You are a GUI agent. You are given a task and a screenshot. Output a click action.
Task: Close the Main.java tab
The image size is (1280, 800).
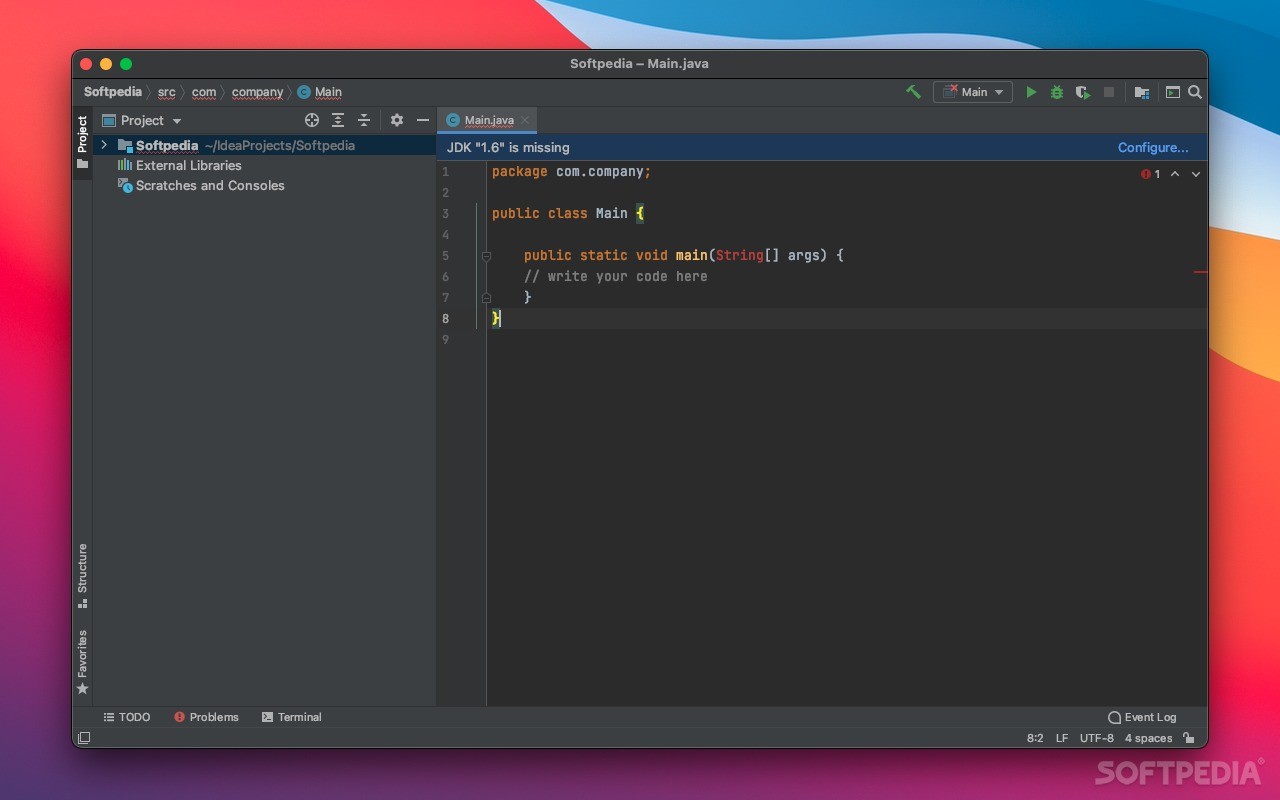(x=525, y=120)
